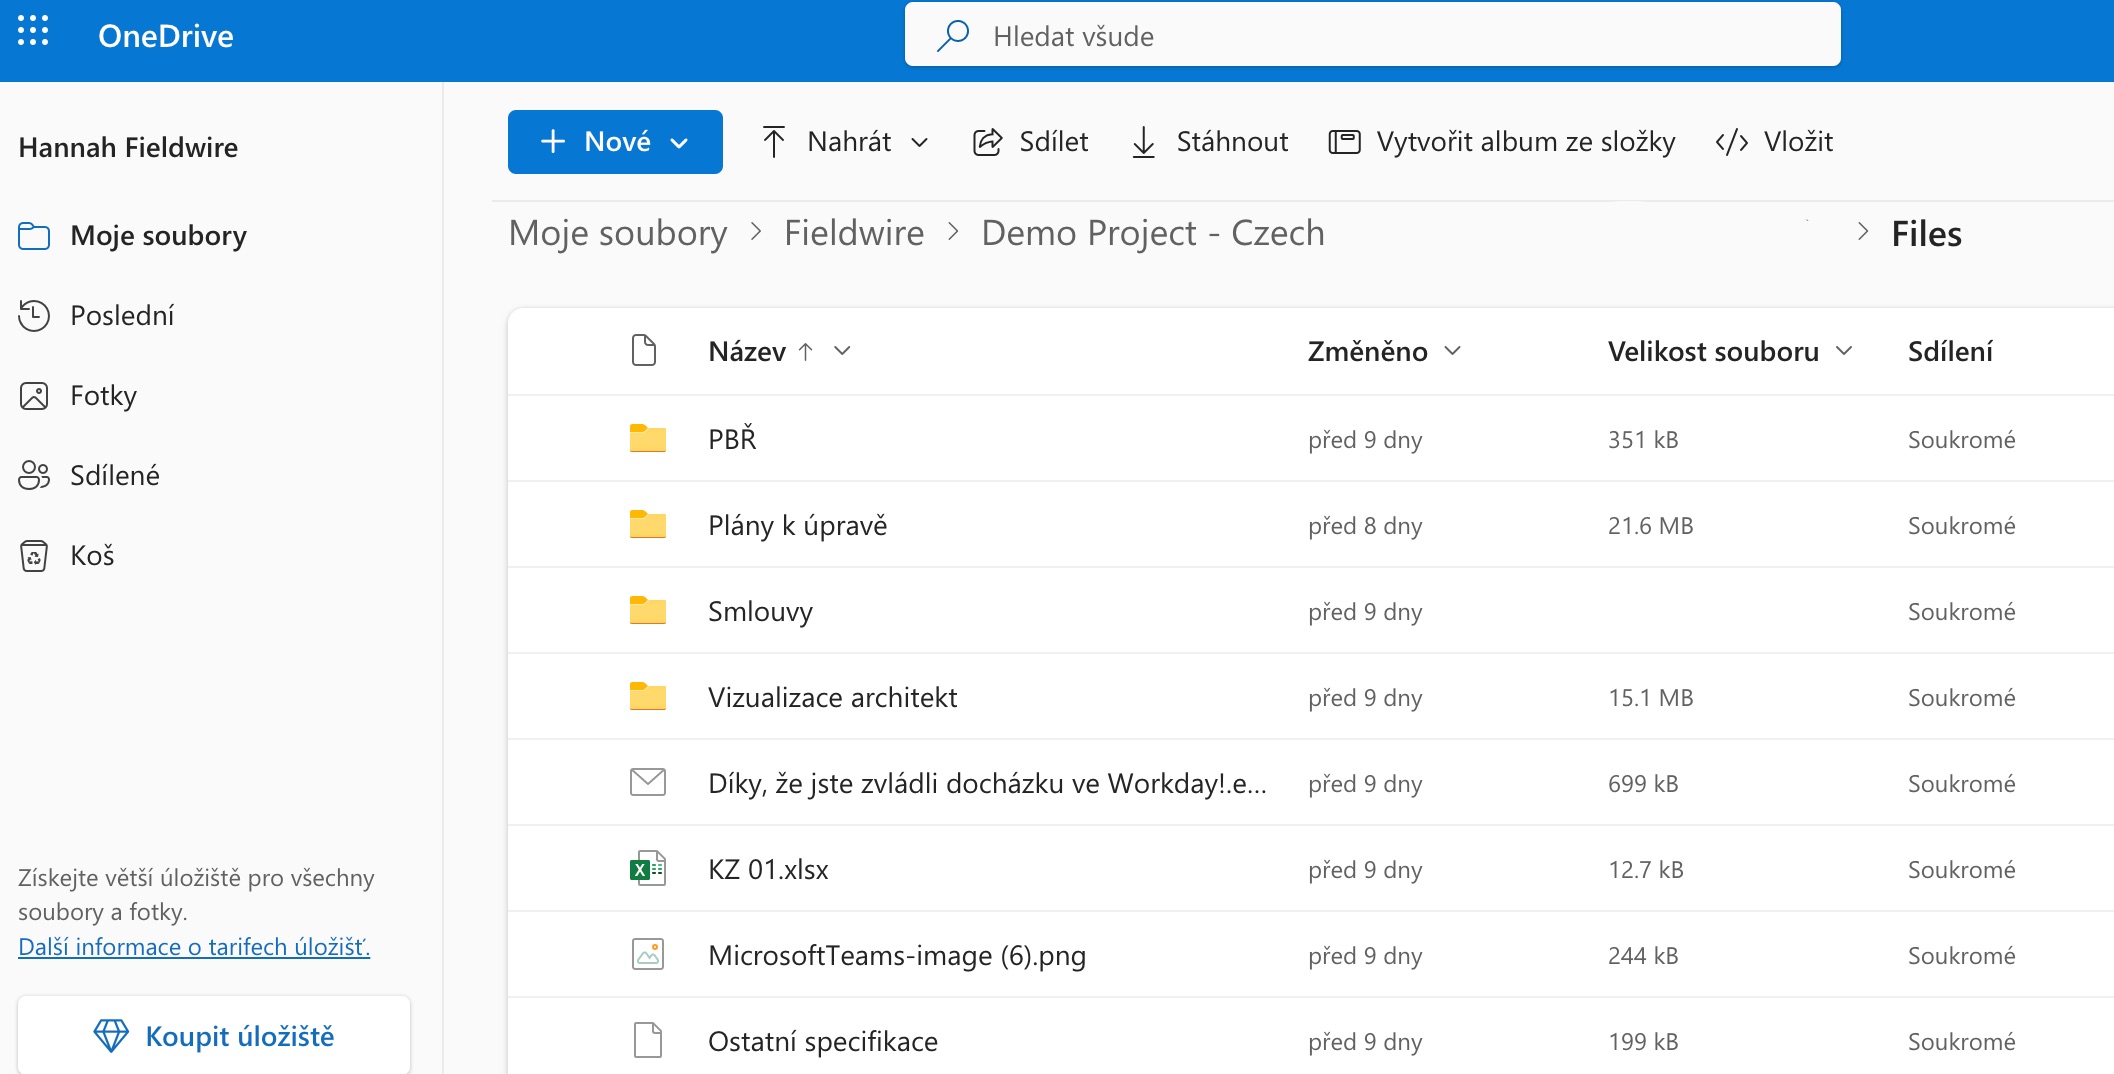Click the Sdílet share icon
This screenshot has width=2114, height=1074.
[987, 142]
